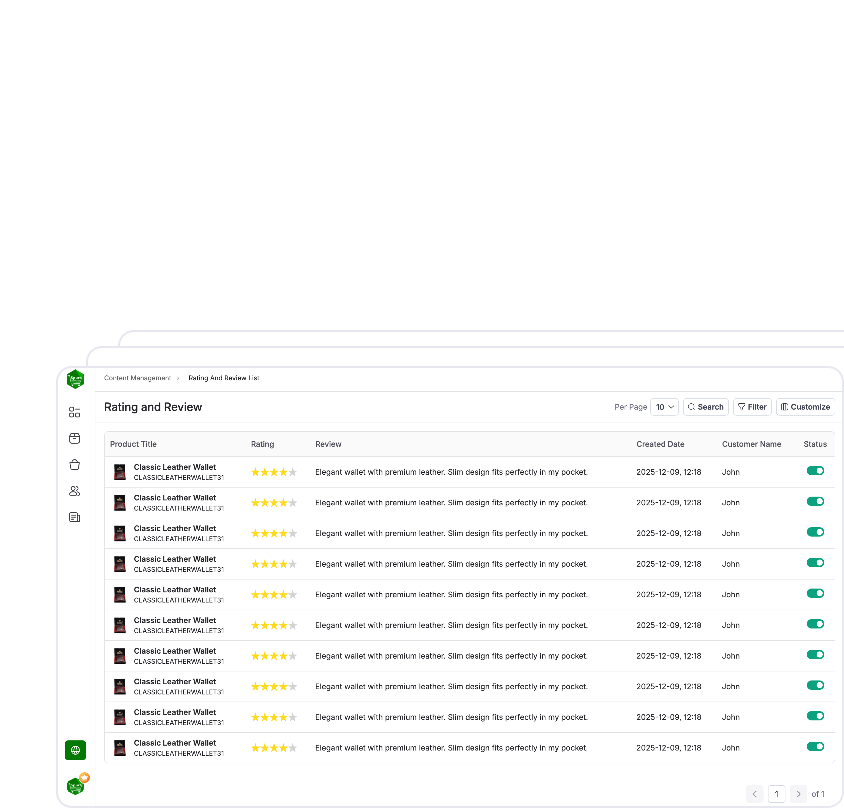Click the green store logo at sidebar top
The height and width of the screenshot is (808, 844).
(75, 379)
